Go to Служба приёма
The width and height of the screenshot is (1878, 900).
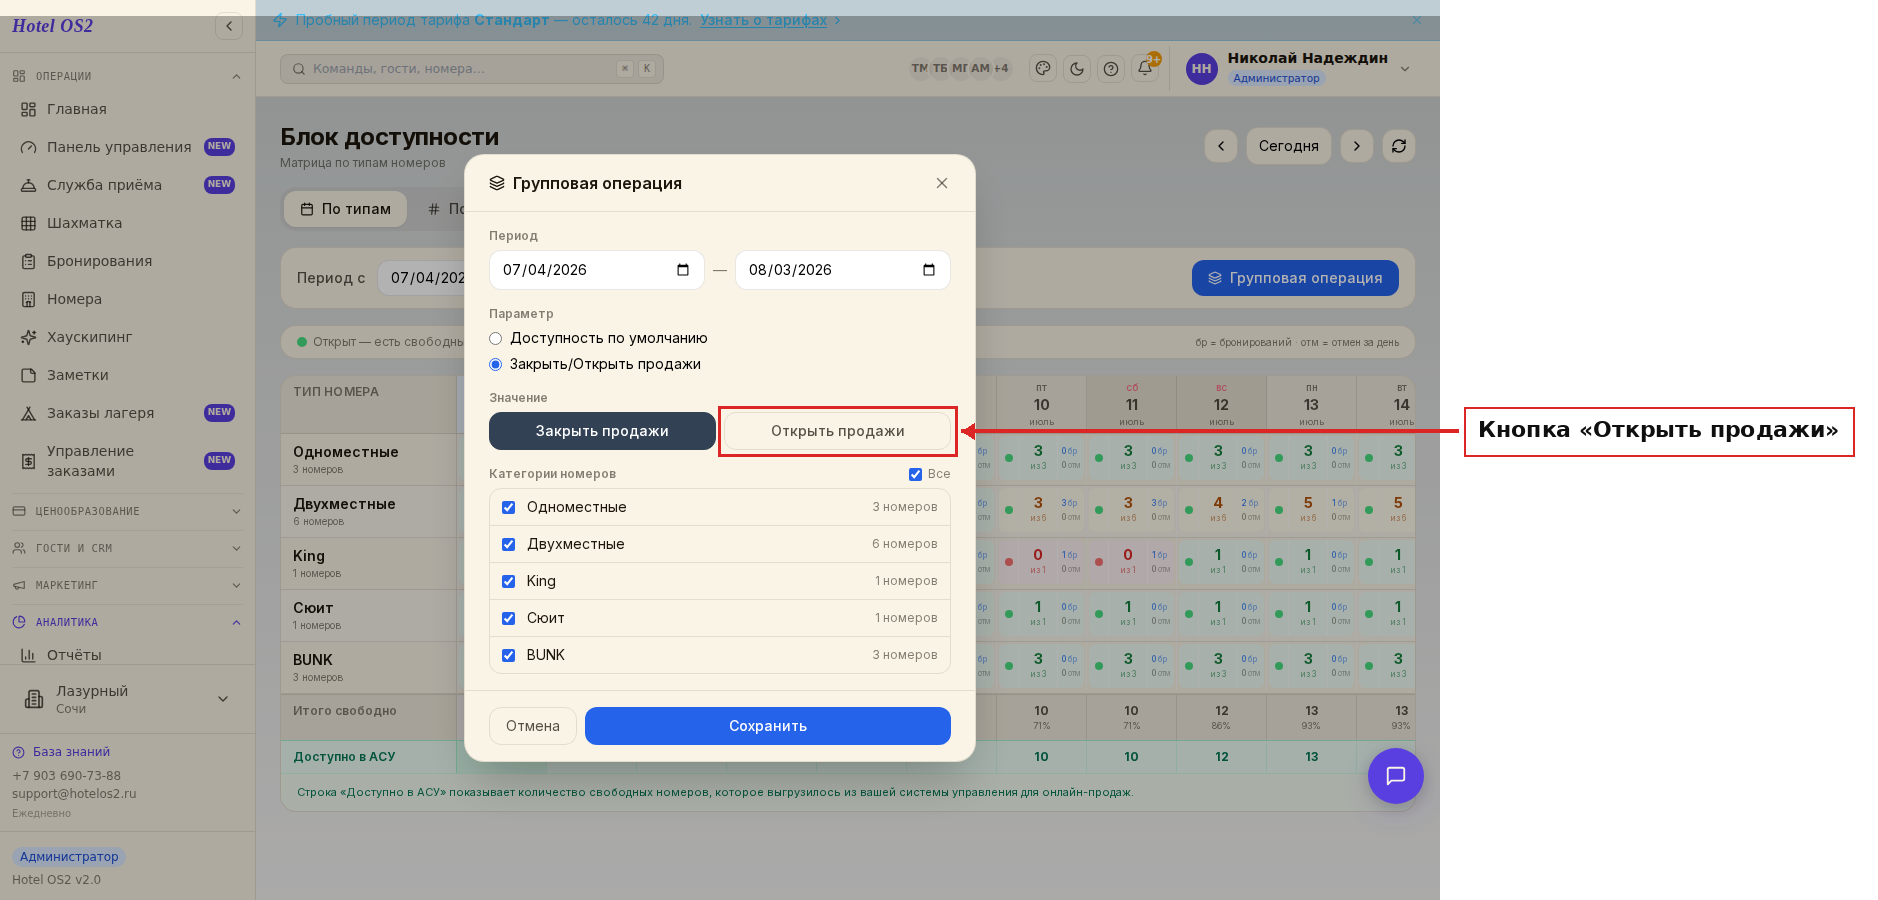click(x=128, y=185)
